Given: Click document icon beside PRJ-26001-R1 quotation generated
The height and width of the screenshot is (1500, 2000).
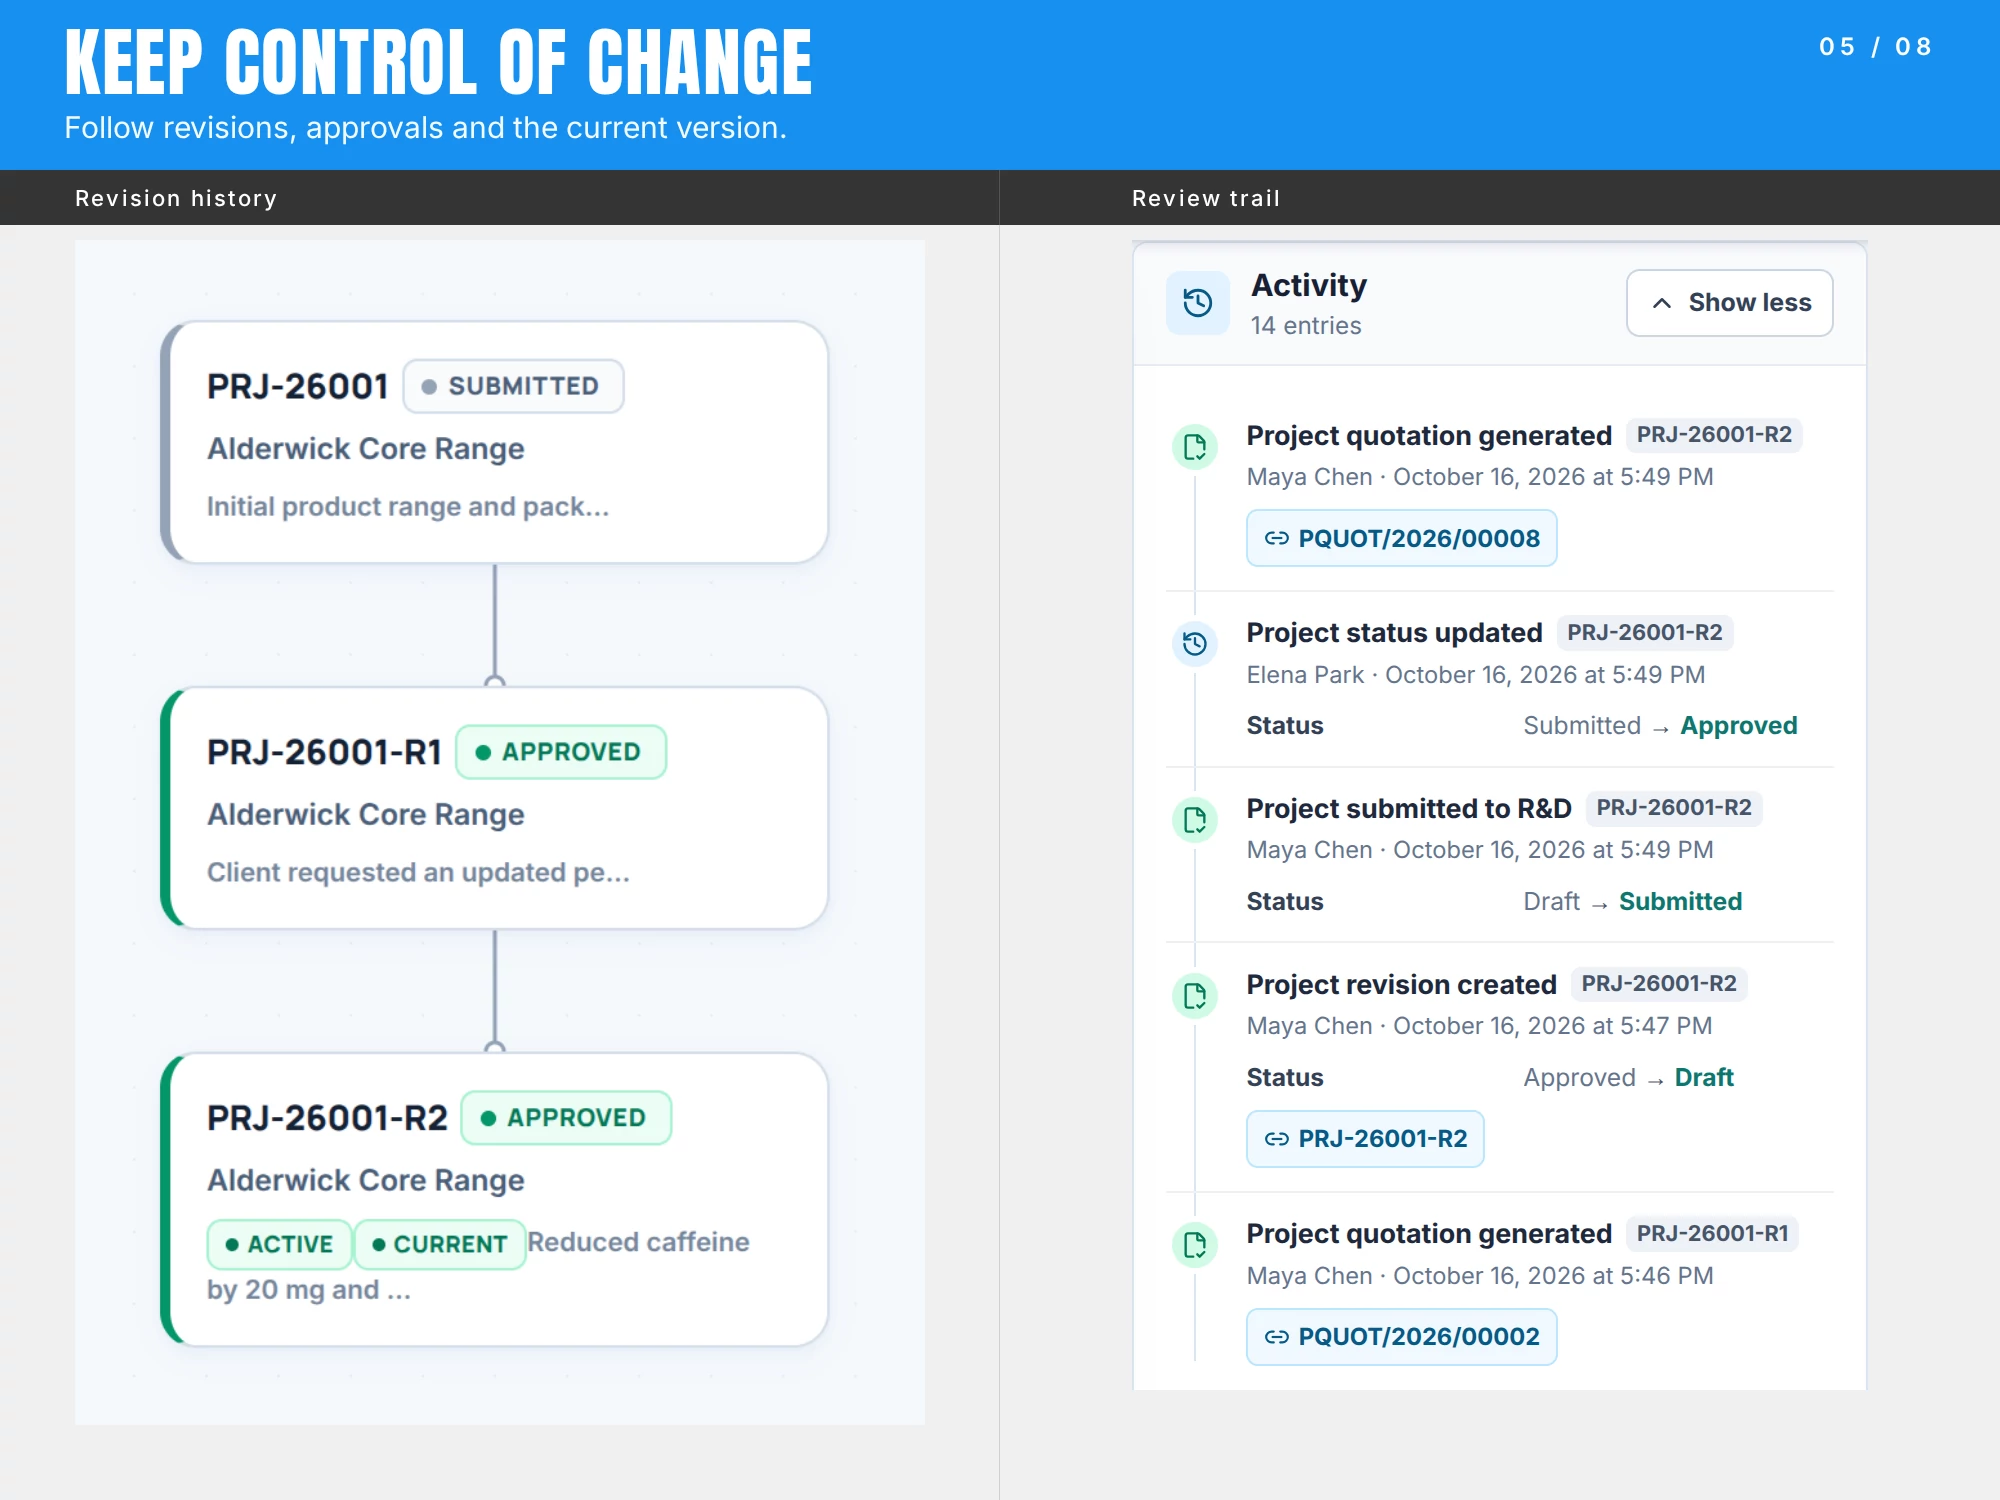Looking at the screenshot, I should pyautogui.click(x=1195, y=1245).
